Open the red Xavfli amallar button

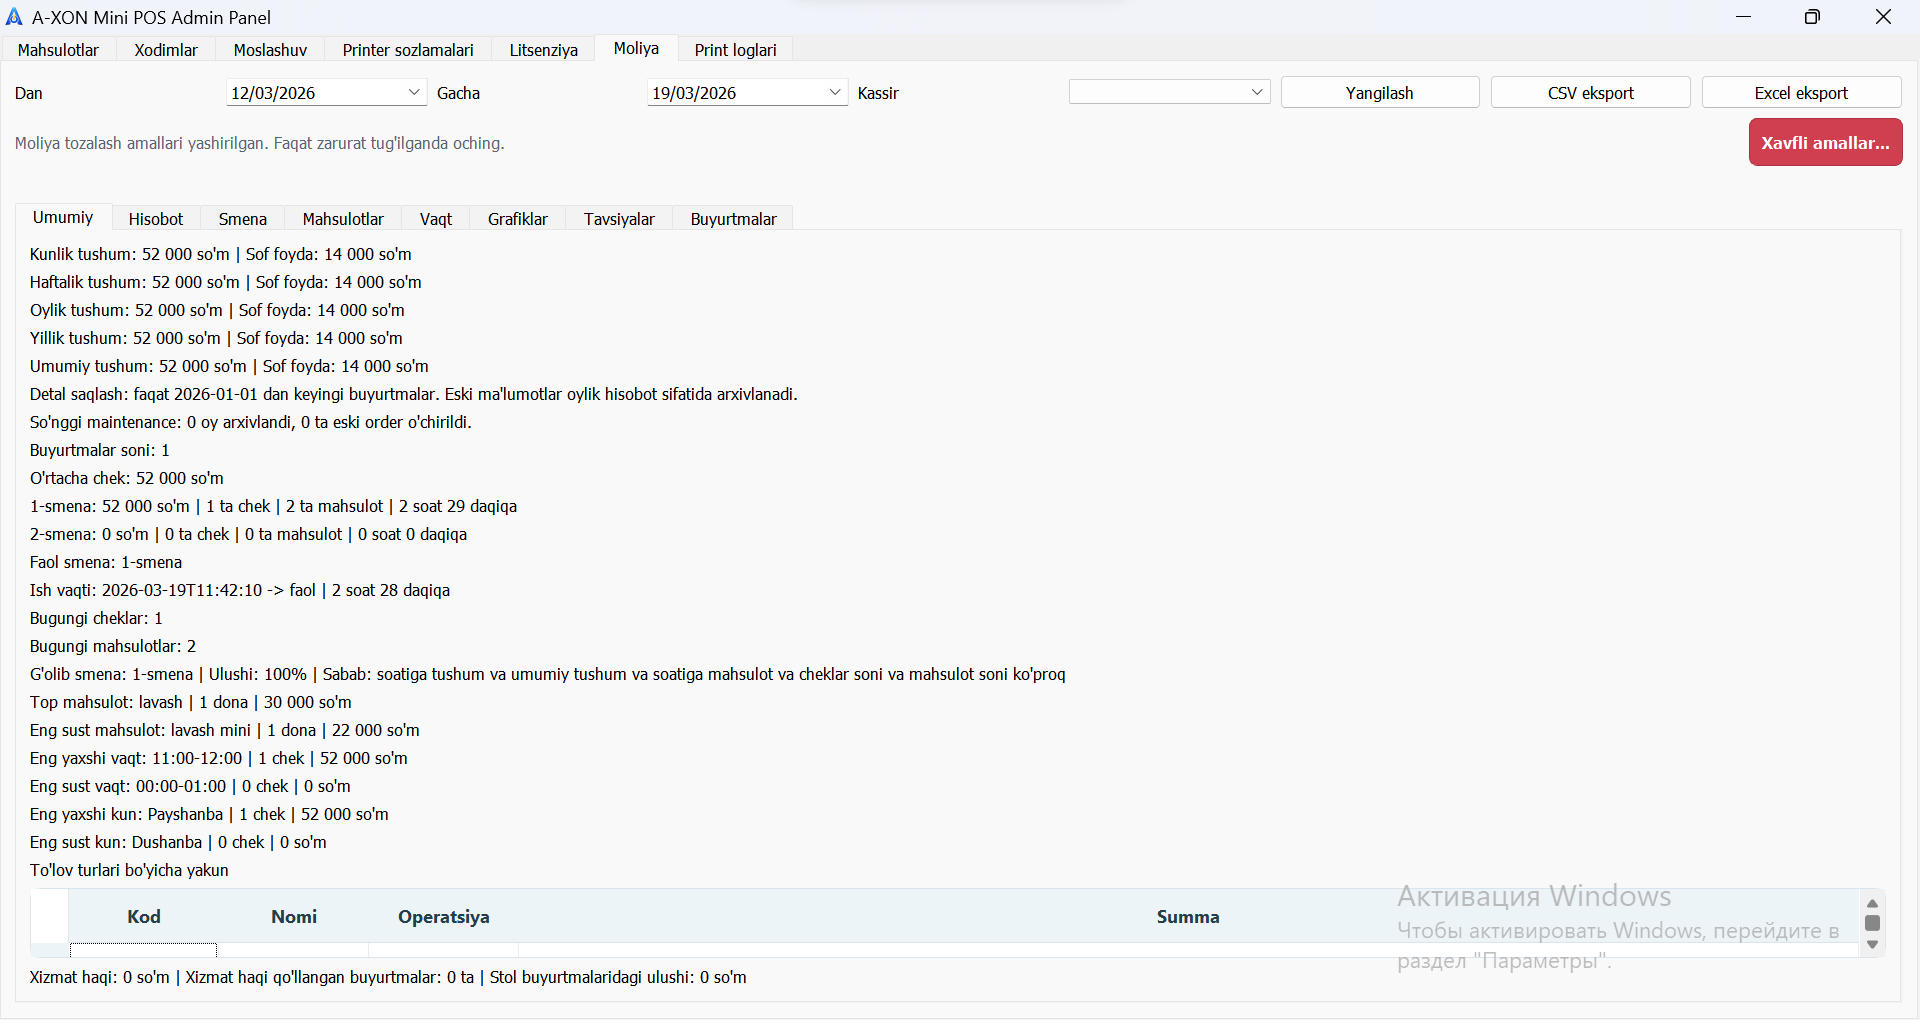1825,143
